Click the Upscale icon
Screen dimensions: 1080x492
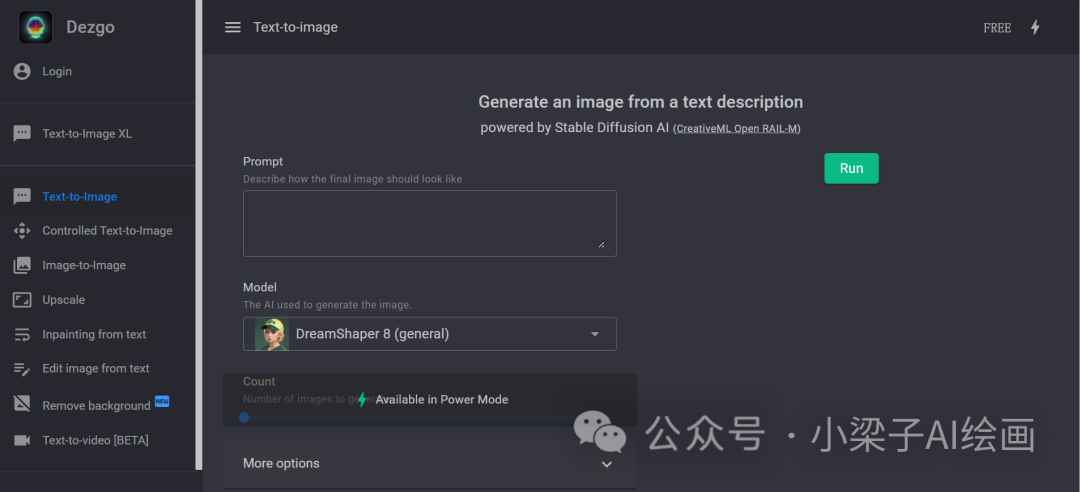tap(22, 300)
